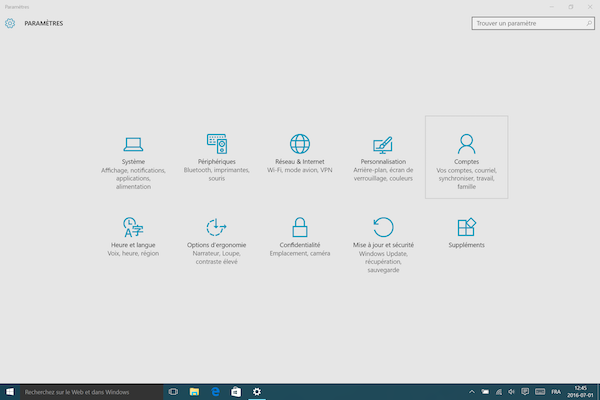Open the Suppléments icon
This screenshot has width=600, height=400.
click(466, 227)
